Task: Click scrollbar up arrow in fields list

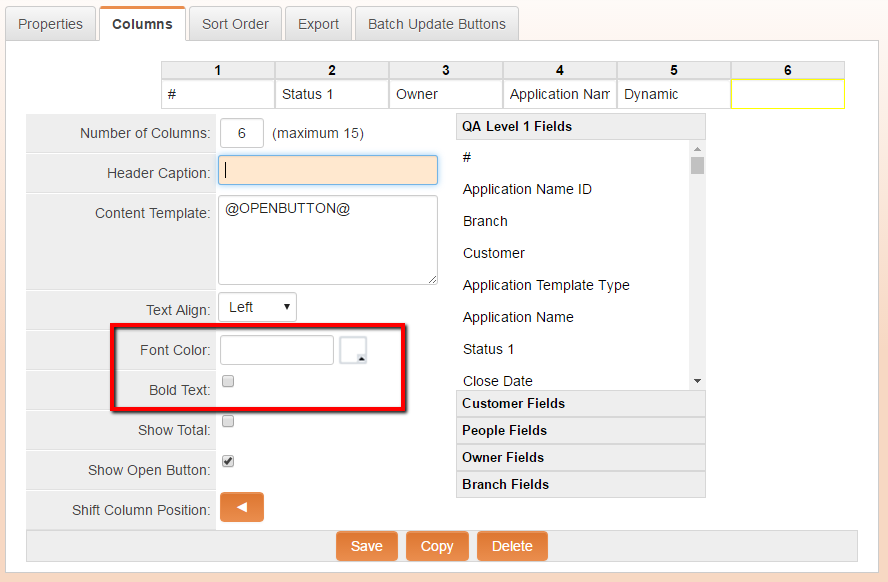Action: point(697,148)
